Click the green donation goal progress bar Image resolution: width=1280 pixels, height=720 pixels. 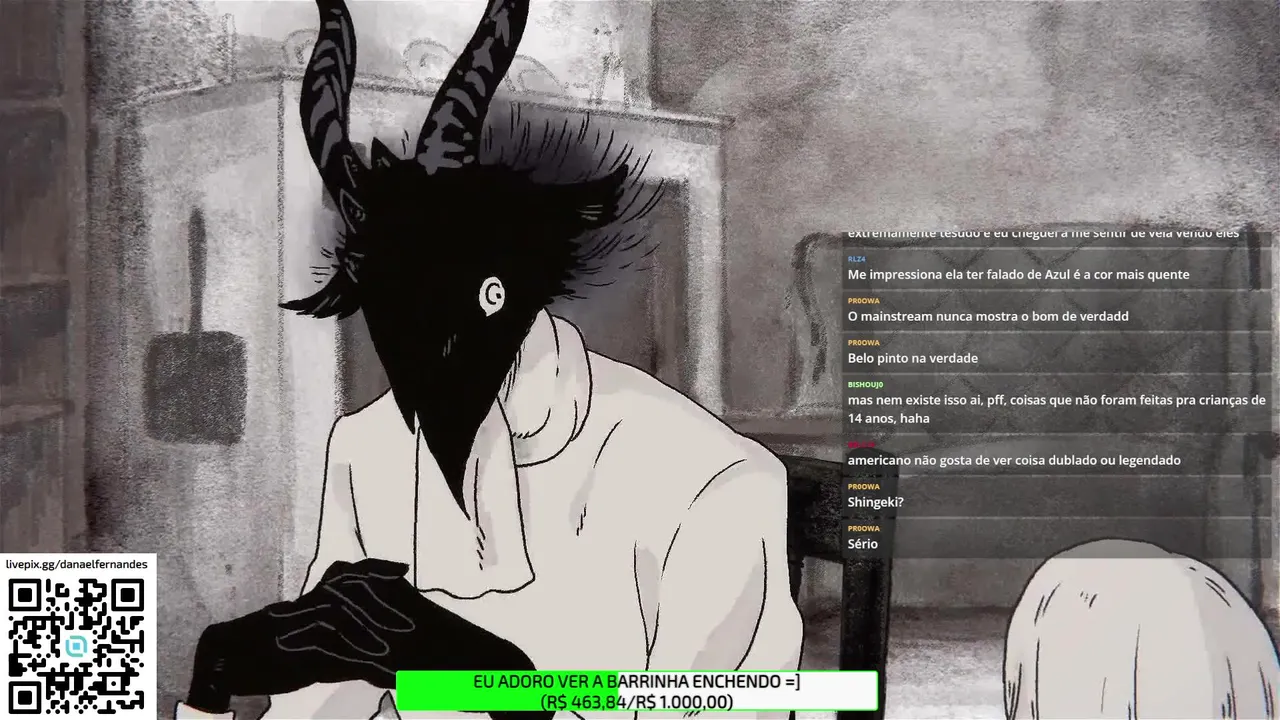pos(637,691)
